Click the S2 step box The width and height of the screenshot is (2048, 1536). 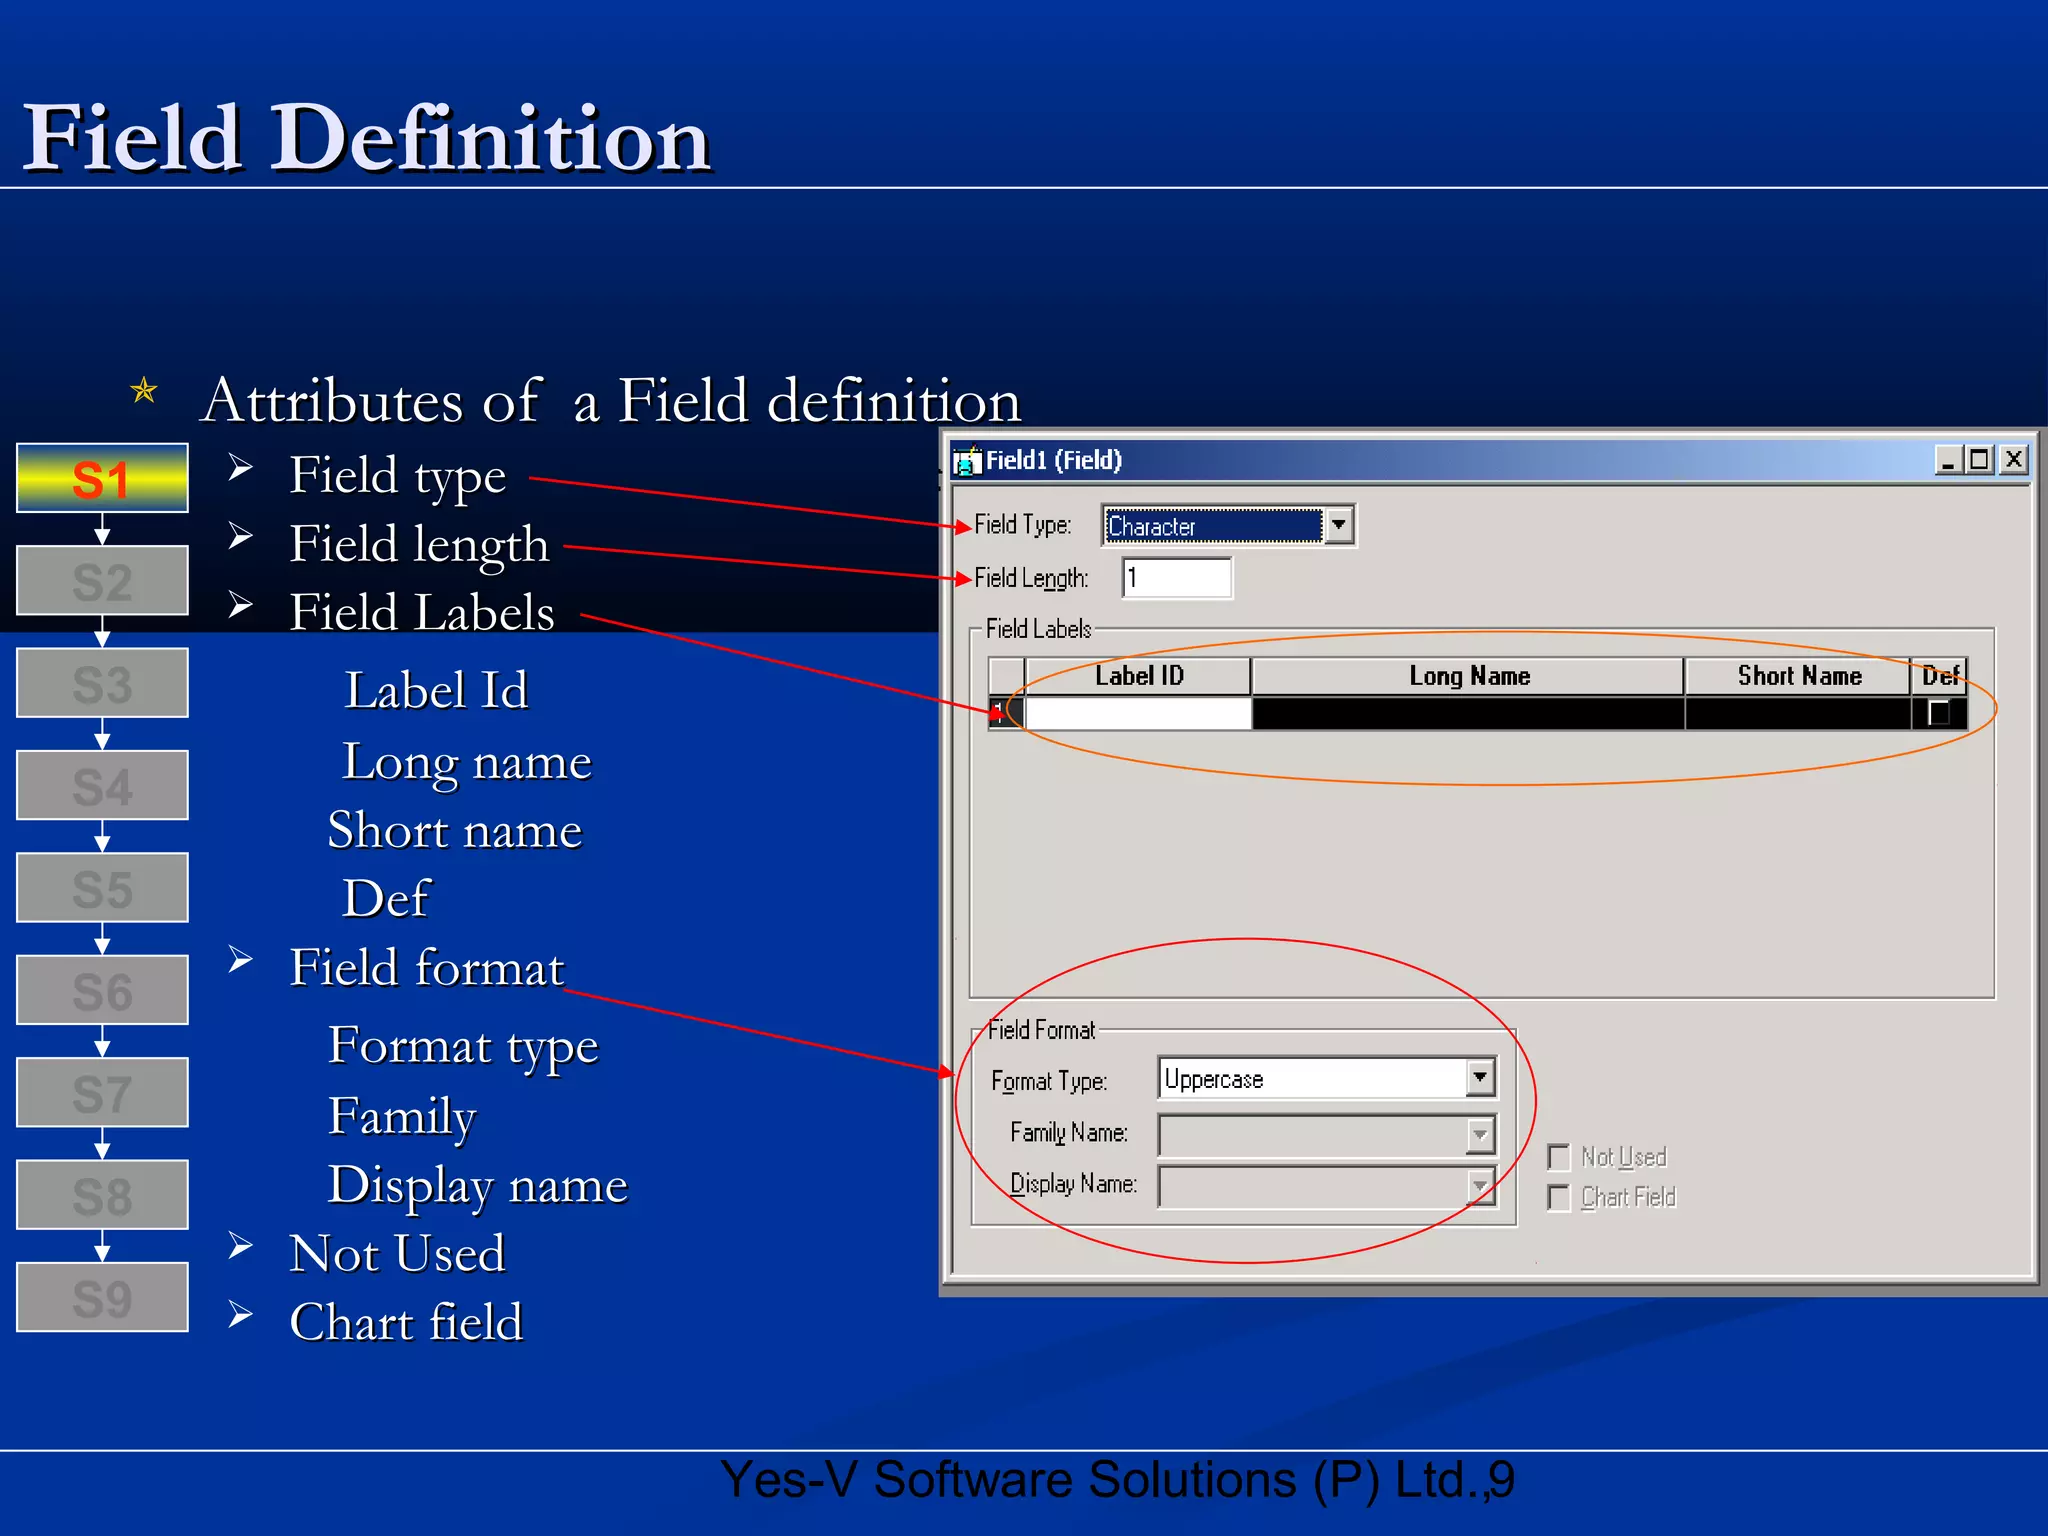click(x=102, y=580)
